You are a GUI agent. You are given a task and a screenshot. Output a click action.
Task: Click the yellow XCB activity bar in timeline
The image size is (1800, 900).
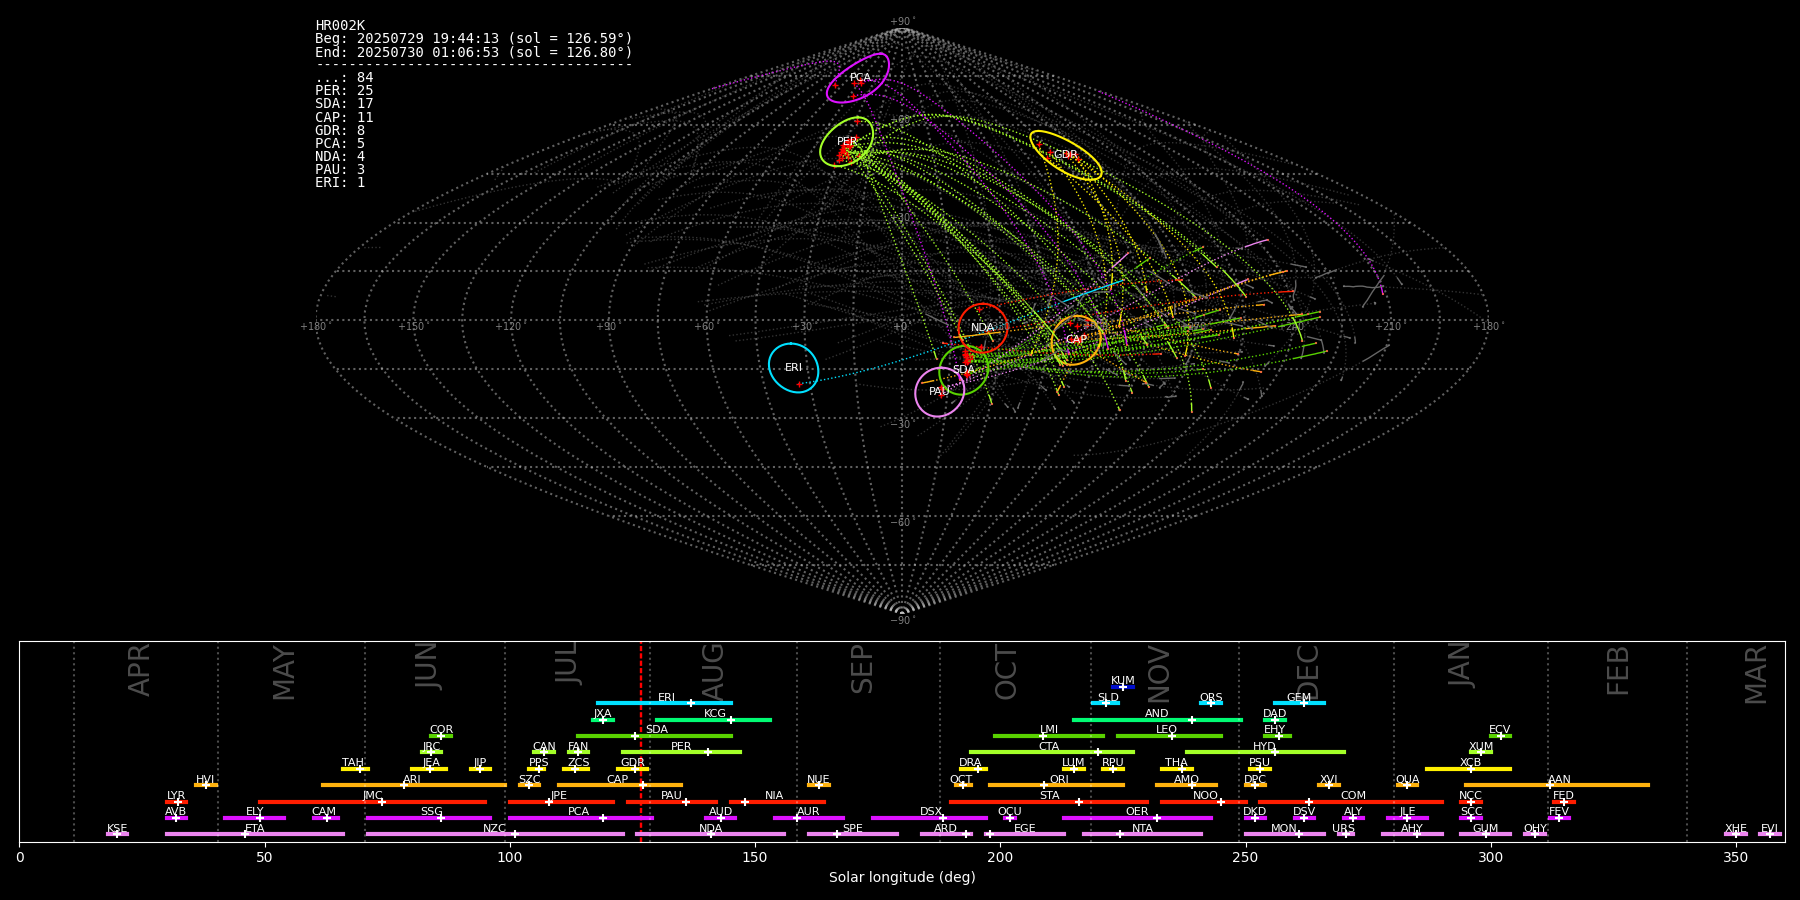tap(1468, 769)
